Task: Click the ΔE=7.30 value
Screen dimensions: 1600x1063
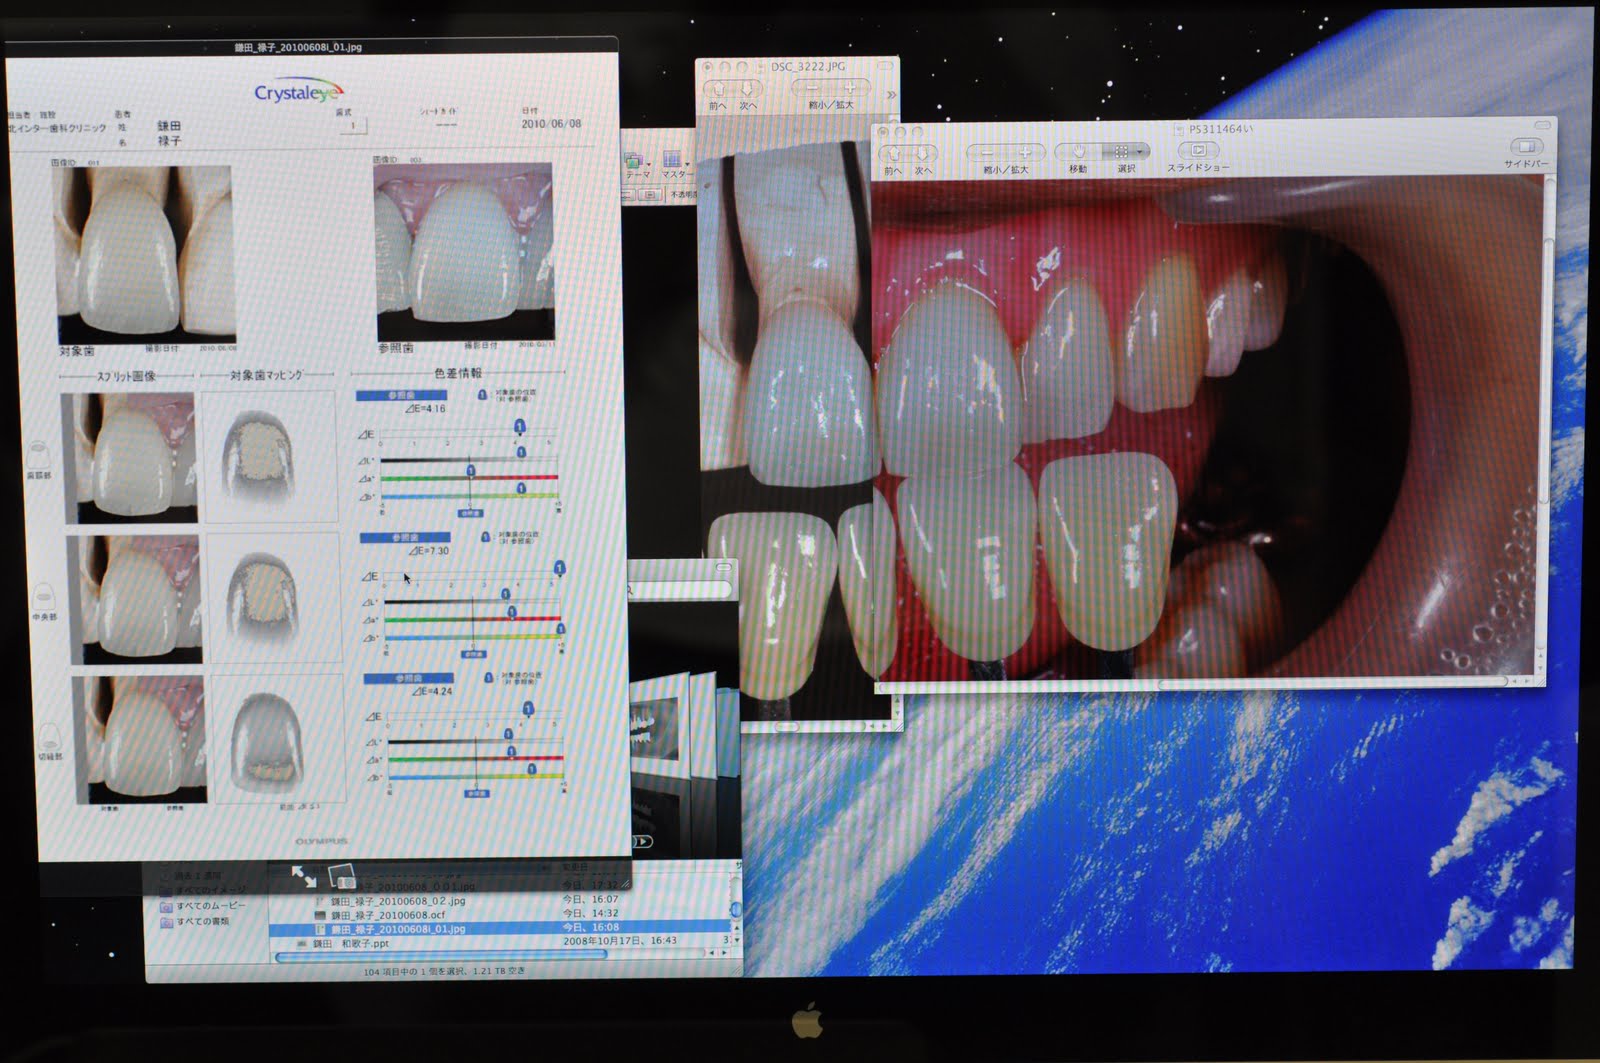Action: 429,551
